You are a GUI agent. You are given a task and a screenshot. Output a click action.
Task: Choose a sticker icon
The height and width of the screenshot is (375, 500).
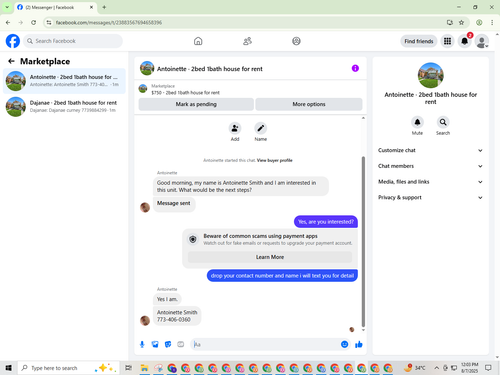[x=168, y=344]
